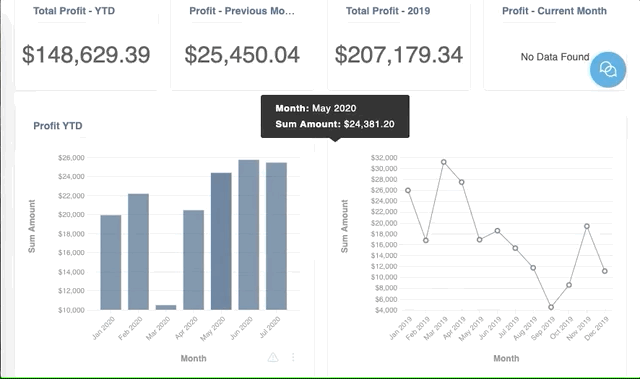Select the Jun 2020 bar
This screenshot has height=379, width=640.
[249, 235]
